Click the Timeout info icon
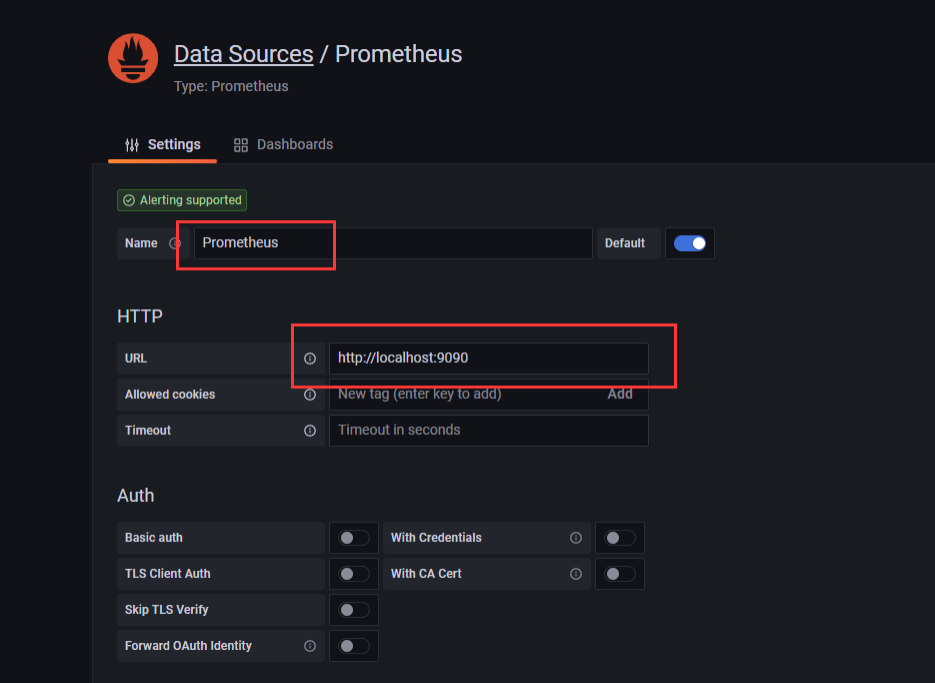 (x=310, y=430)
